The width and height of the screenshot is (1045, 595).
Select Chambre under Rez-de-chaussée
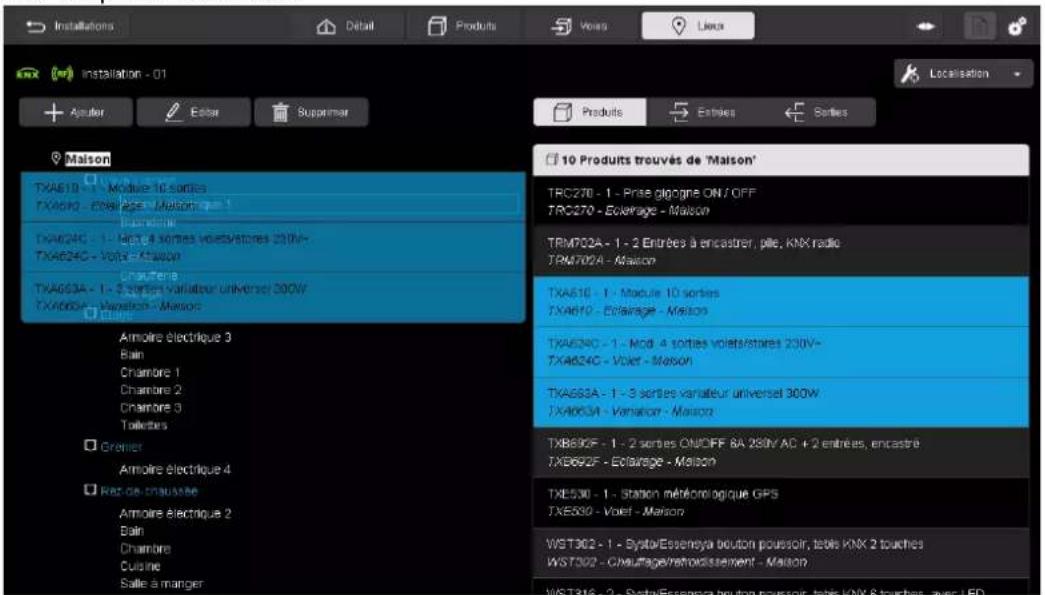(145, 548)
